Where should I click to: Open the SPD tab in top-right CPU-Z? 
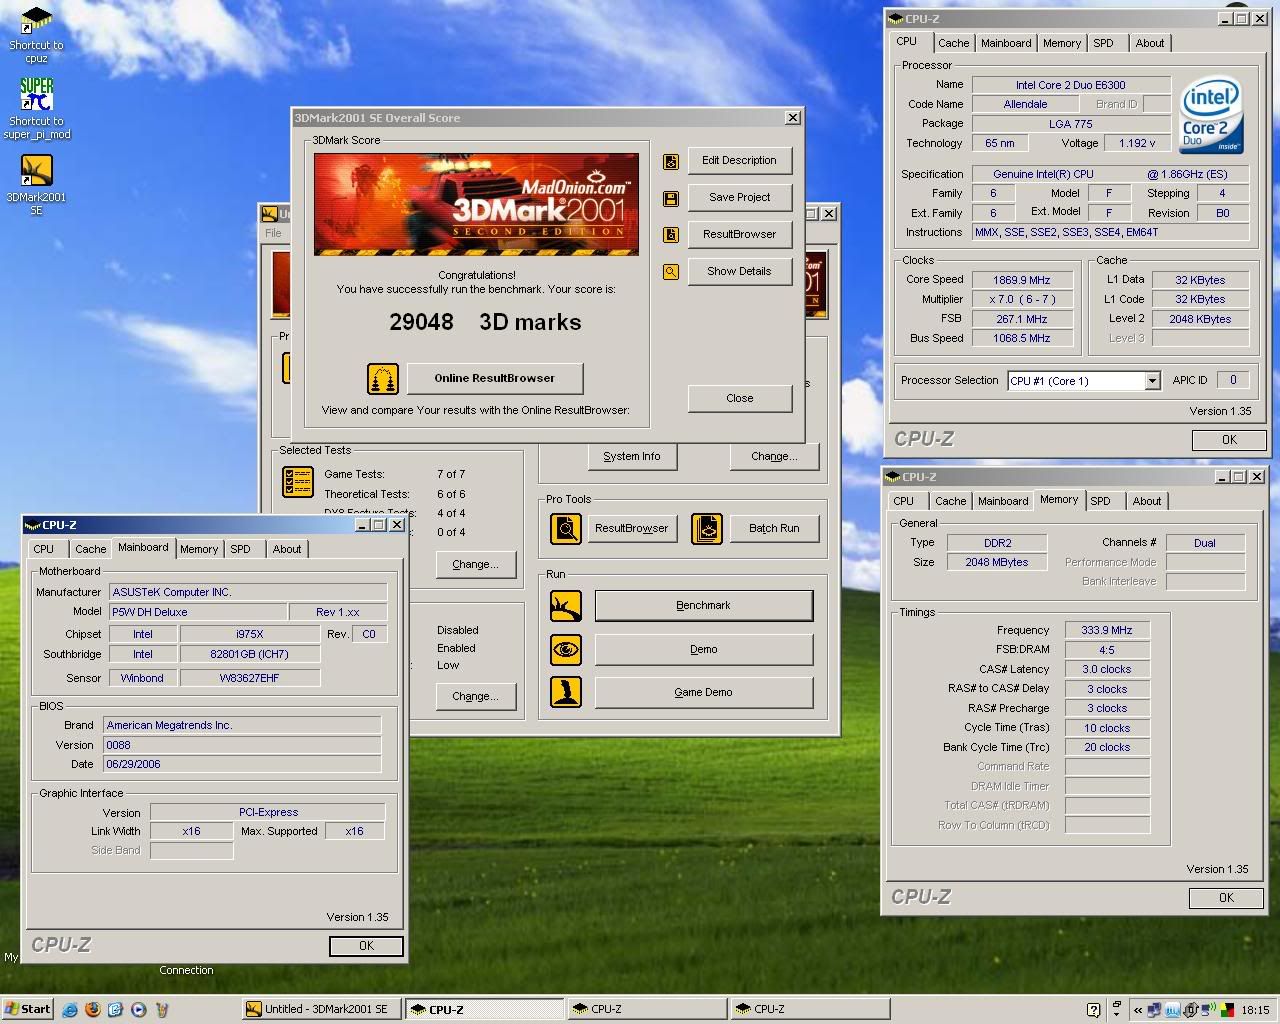coord(1103,43)
